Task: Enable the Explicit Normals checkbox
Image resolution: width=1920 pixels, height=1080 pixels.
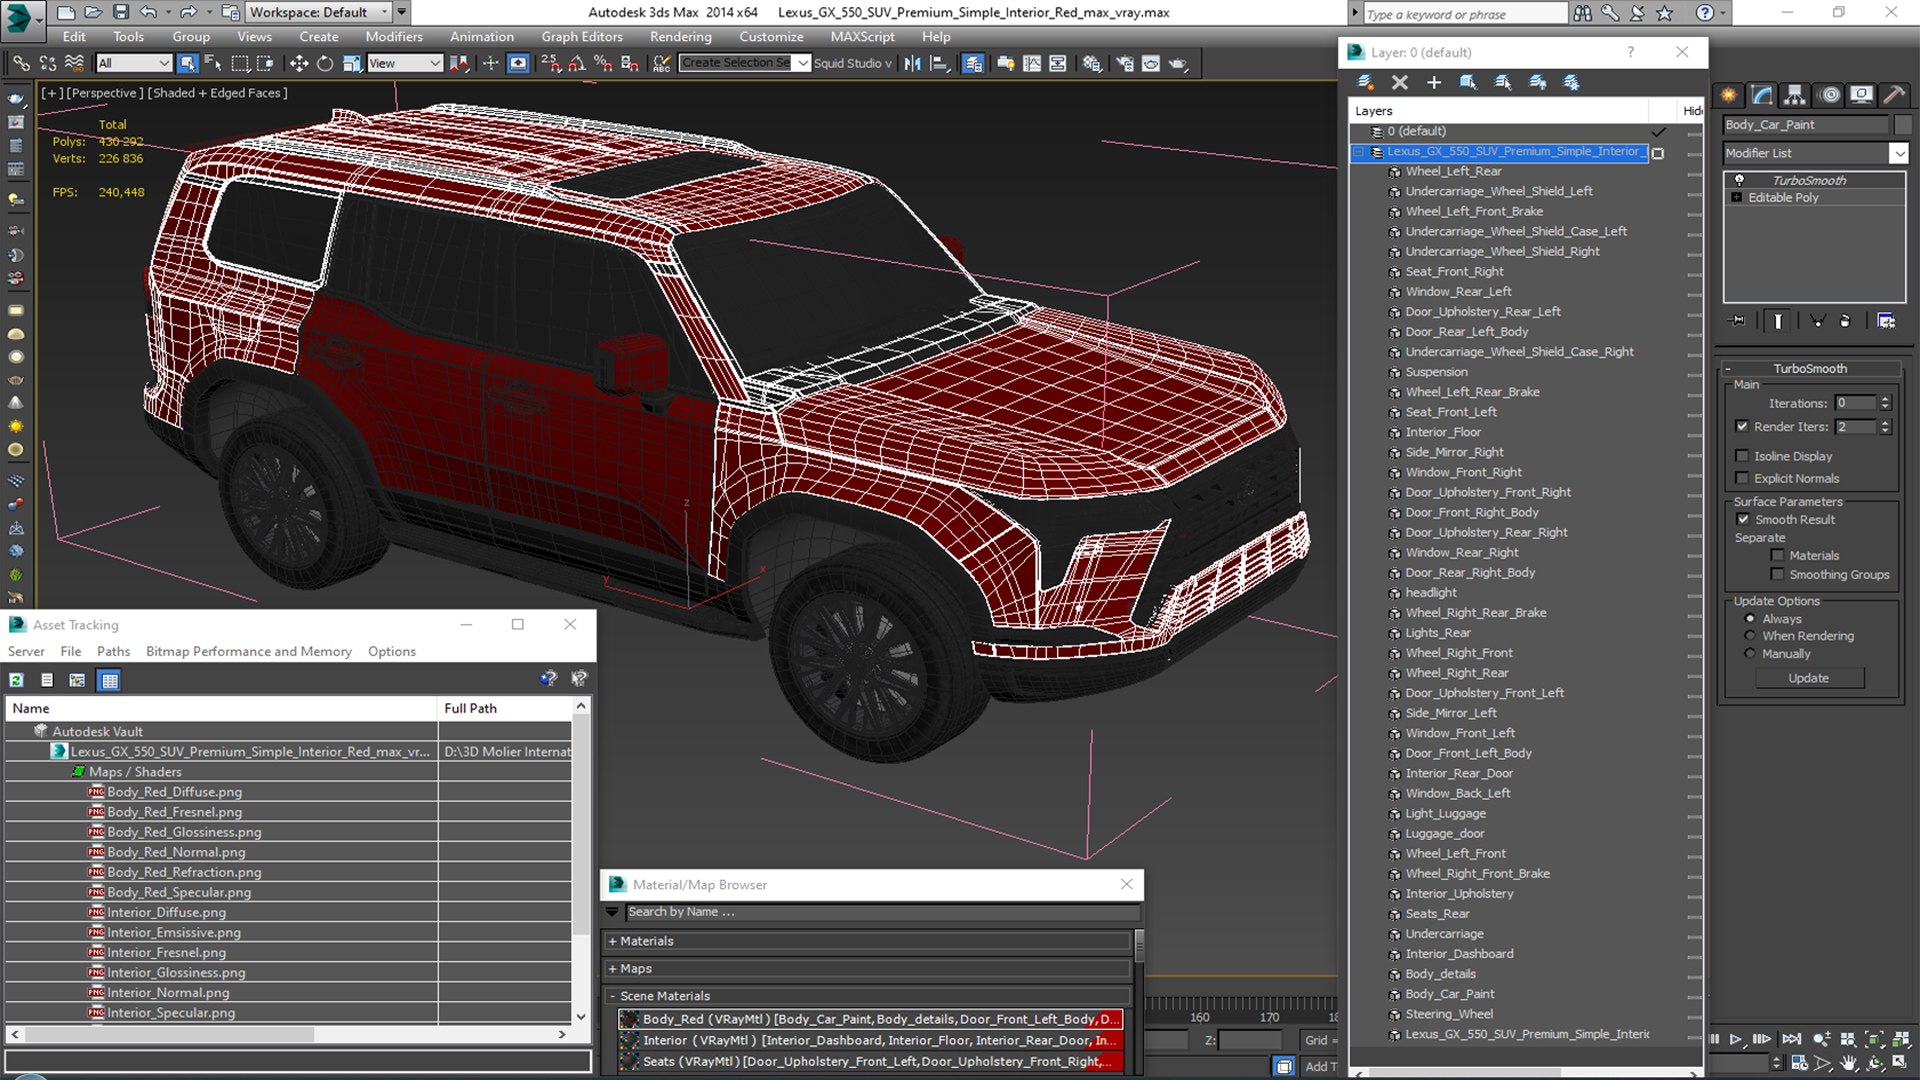Action: coord(1742,478)
